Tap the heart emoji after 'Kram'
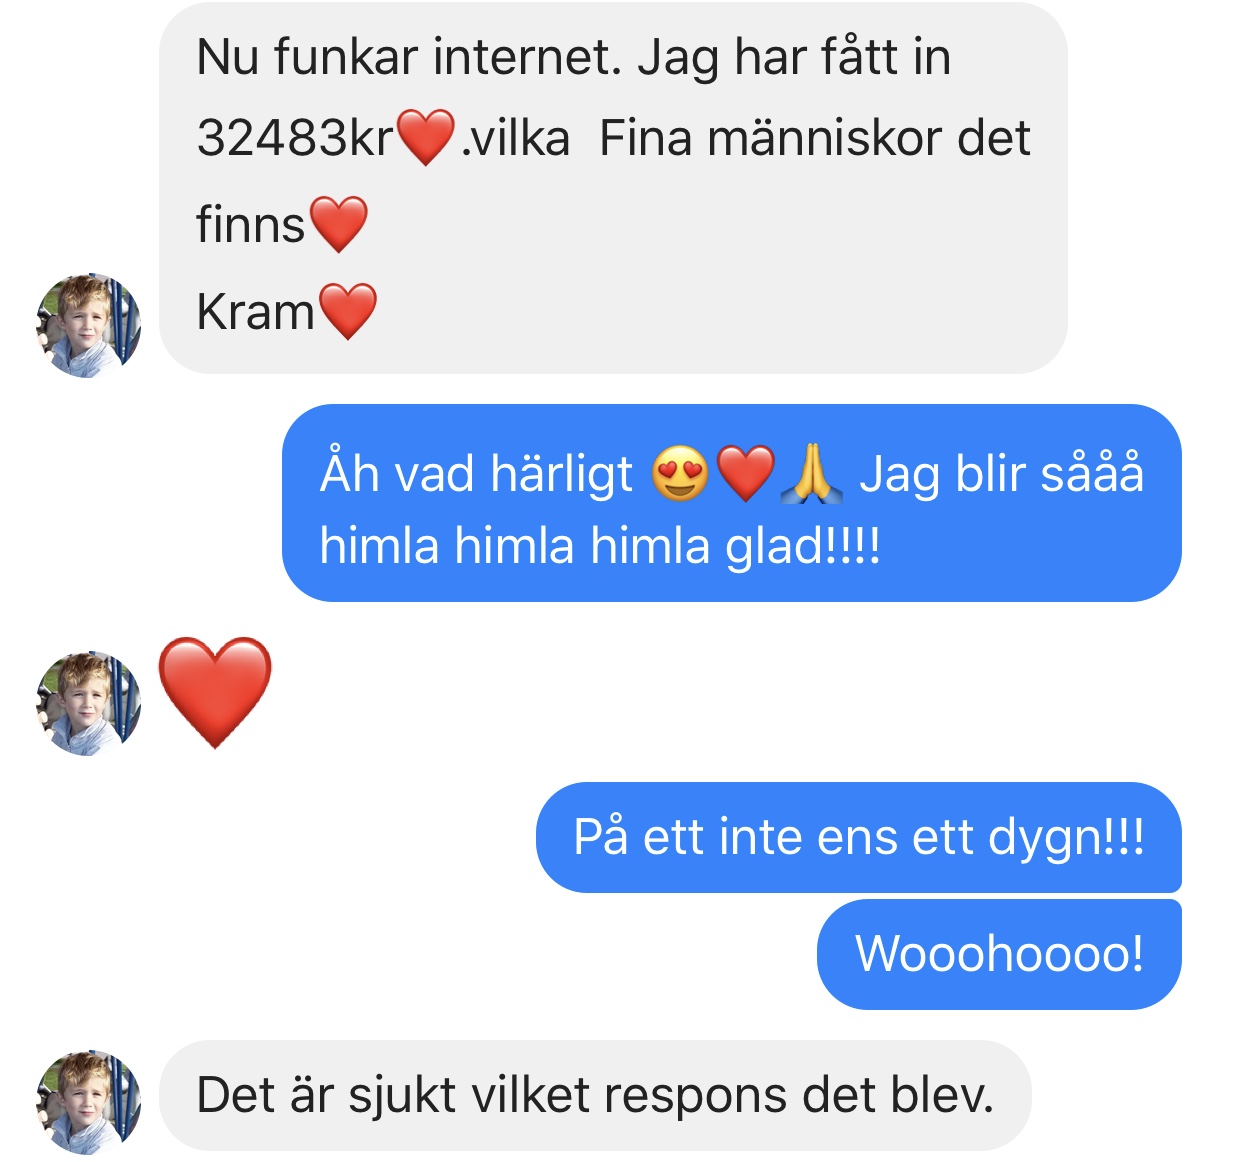 point(347,311)
